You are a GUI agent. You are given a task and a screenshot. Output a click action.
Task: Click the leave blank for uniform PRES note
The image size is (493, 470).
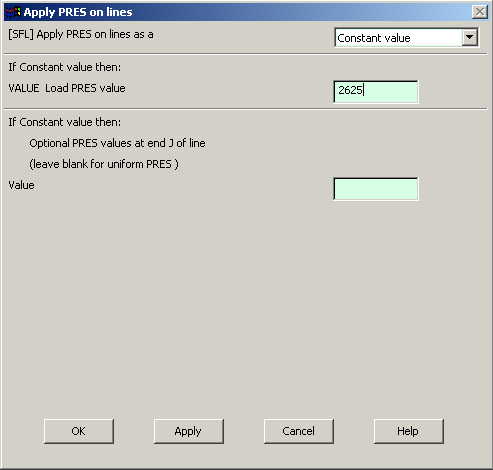pyautogui.click(x=104, y=164)
